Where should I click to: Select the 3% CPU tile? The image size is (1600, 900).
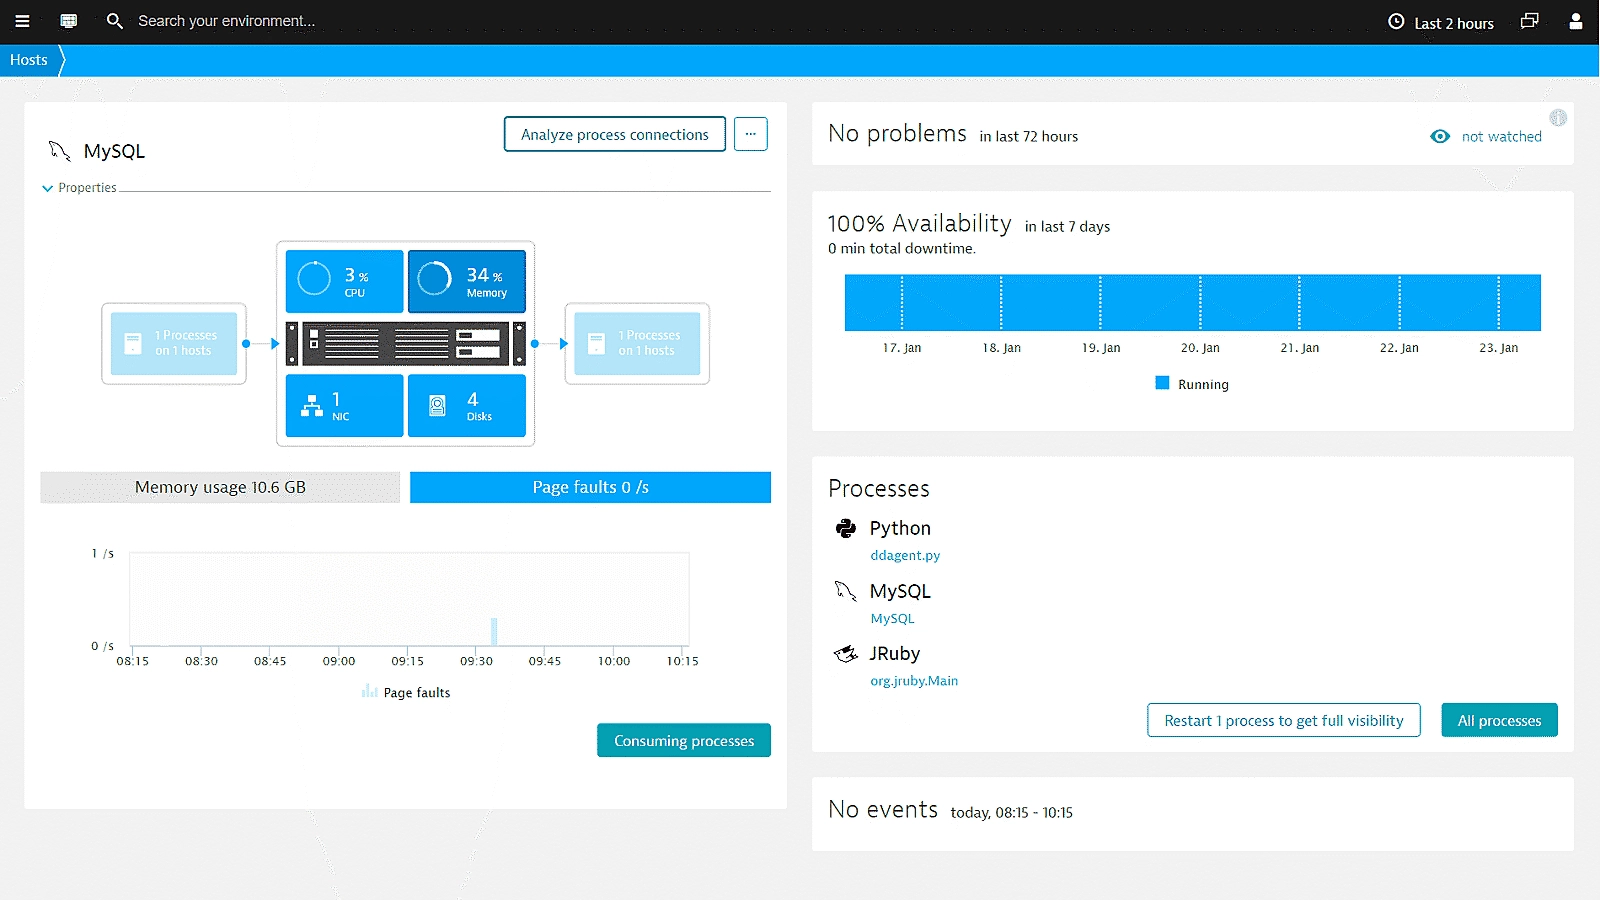(x=345, y=281)
